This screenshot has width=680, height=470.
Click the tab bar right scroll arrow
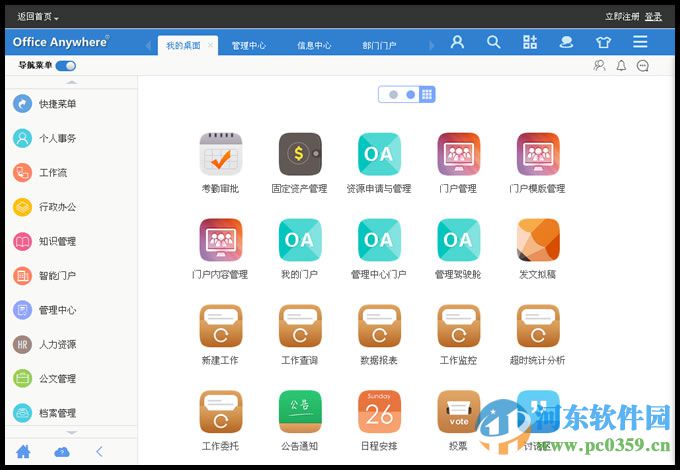[x=431, y=45]
